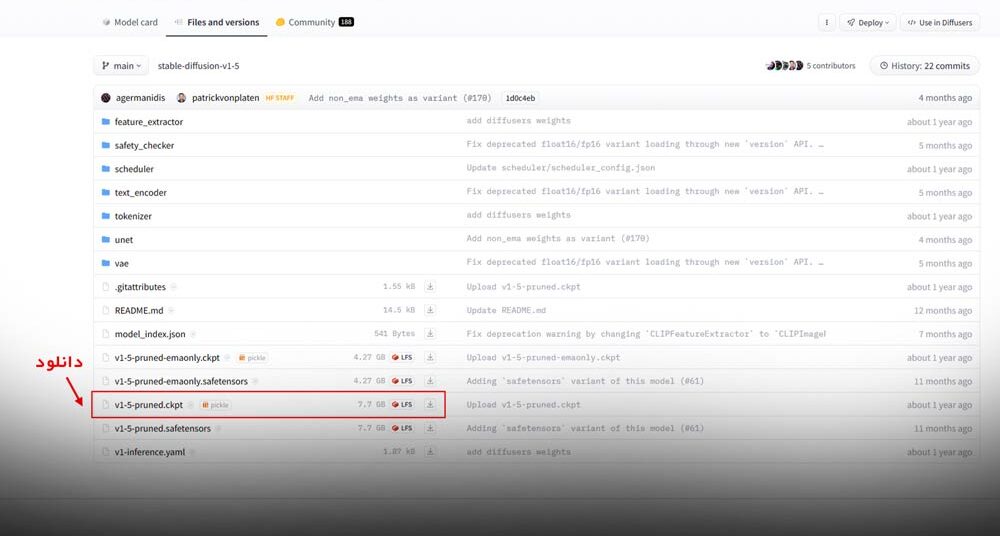Open the Community tab
Screen dimensions: 1000x536
pos(314,22)
